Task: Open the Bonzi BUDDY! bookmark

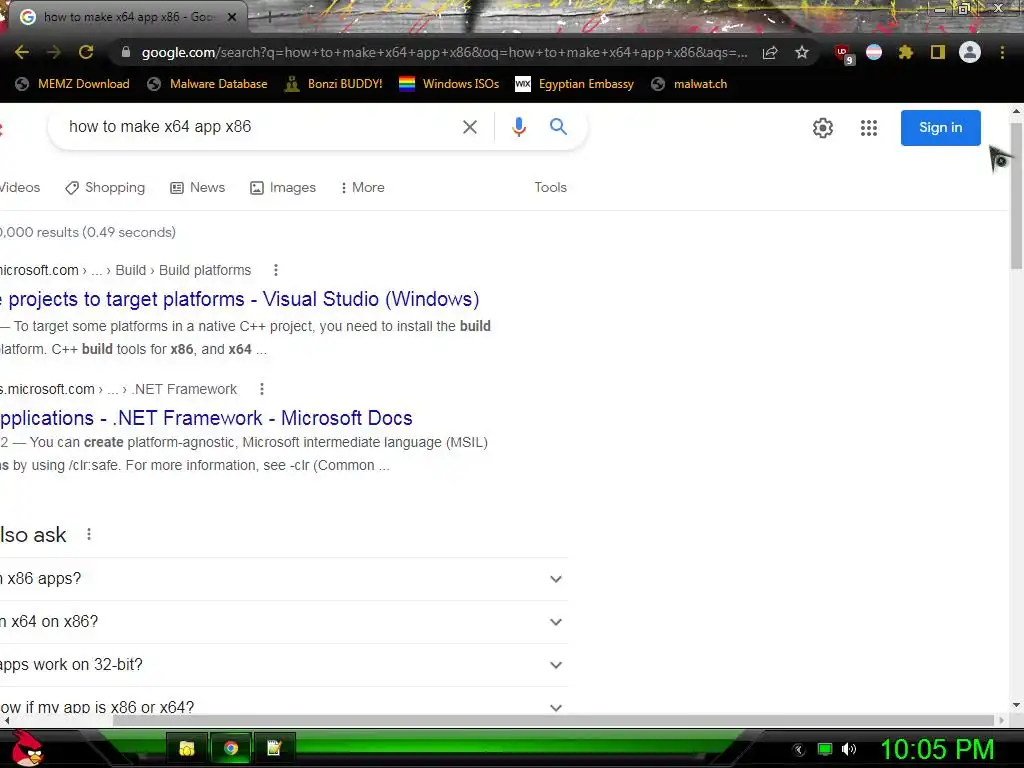Action: 334,84
